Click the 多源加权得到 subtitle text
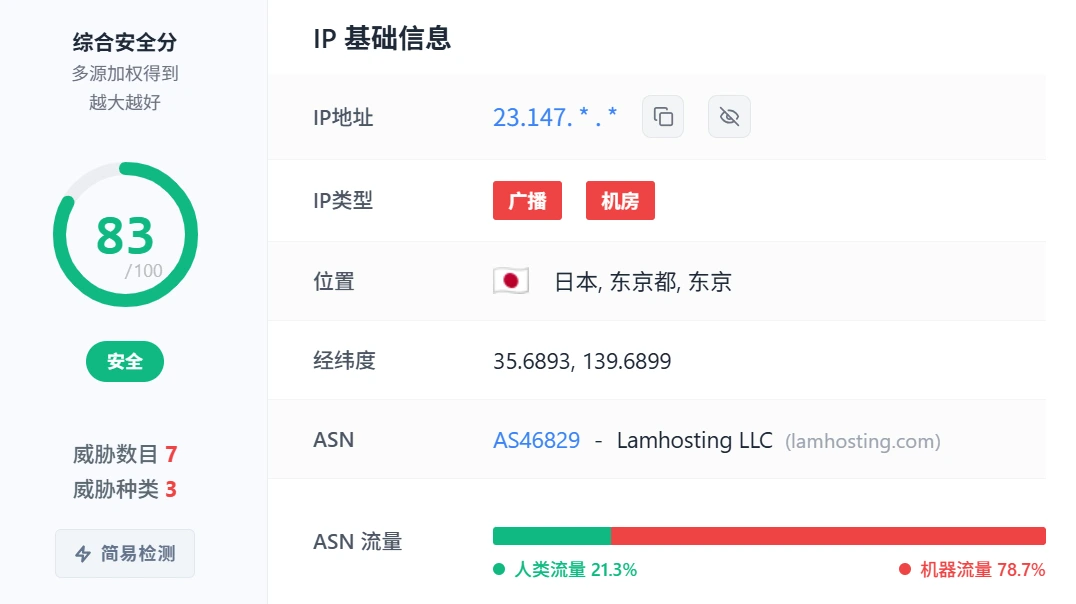This screenshot has height=604, width=1076. click(125, 73)
